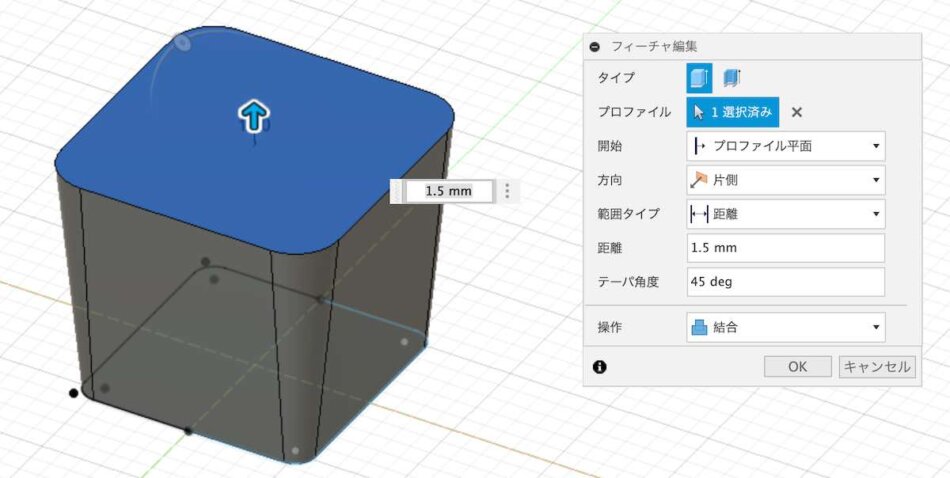
Task: Confirm the feature edit with OK
Action: [797, 367]
